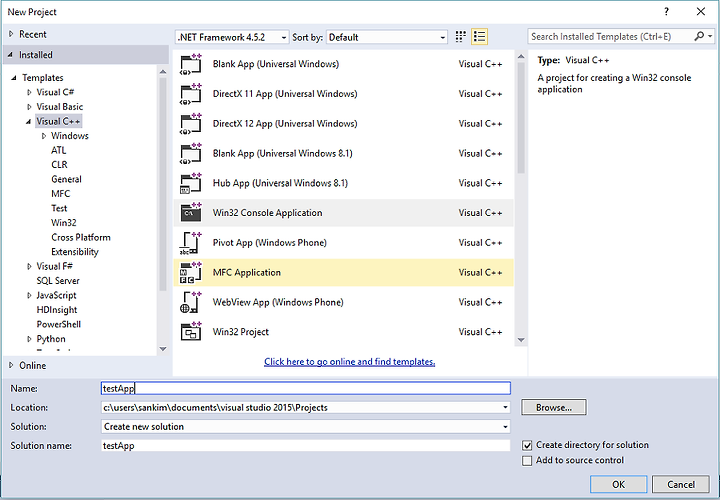Select the CLR template category
This screenshot has width=720, height=500.
pos(59,165)
